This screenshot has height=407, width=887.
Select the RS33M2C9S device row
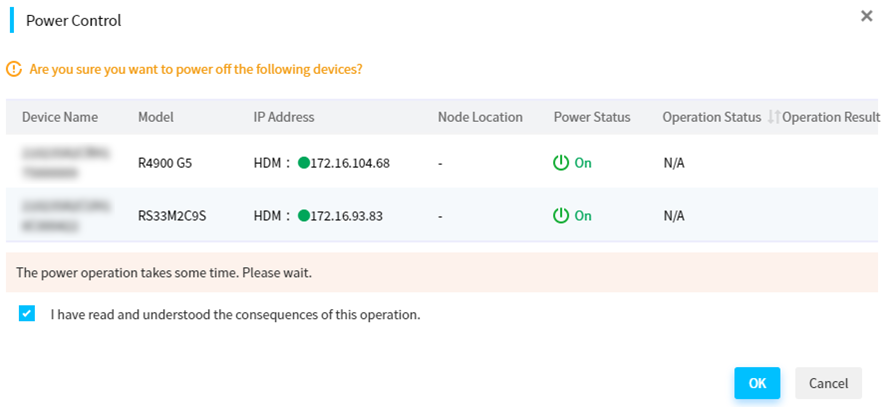(442, 216)
